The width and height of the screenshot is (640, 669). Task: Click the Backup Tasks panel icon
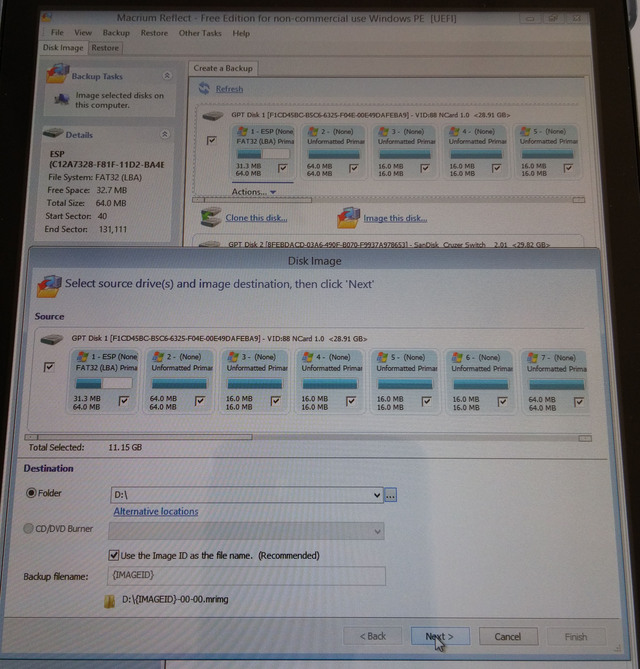point(58,73)
